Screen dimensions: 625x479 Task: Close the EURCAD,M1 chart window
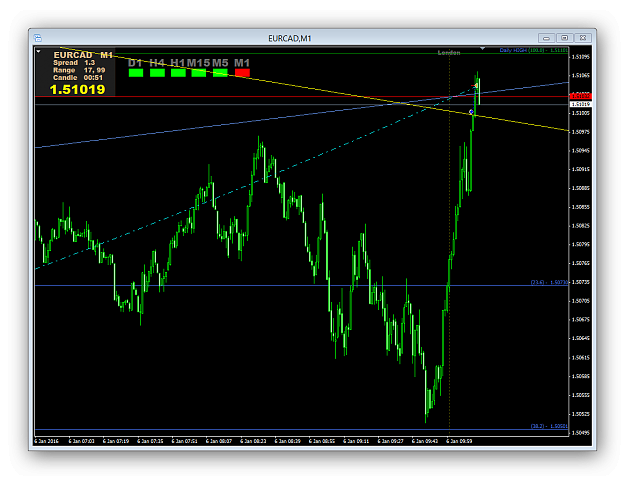coord(582,38)
